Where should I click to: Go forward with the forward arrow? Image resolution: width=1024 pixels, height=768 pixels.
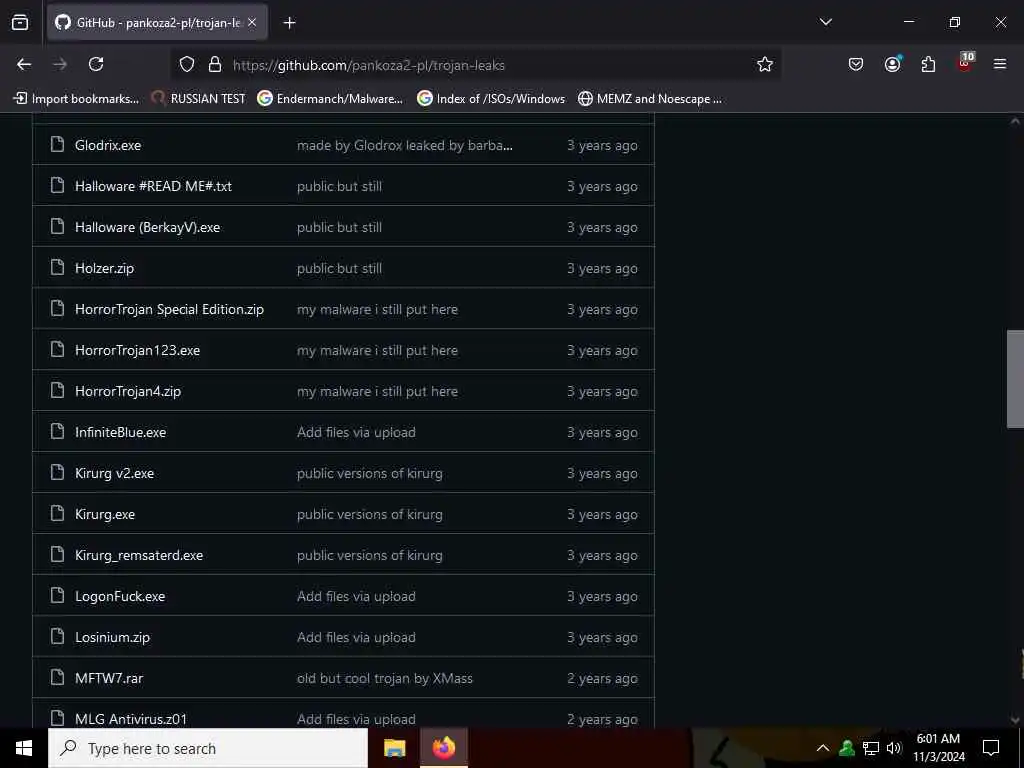[60, 64]
